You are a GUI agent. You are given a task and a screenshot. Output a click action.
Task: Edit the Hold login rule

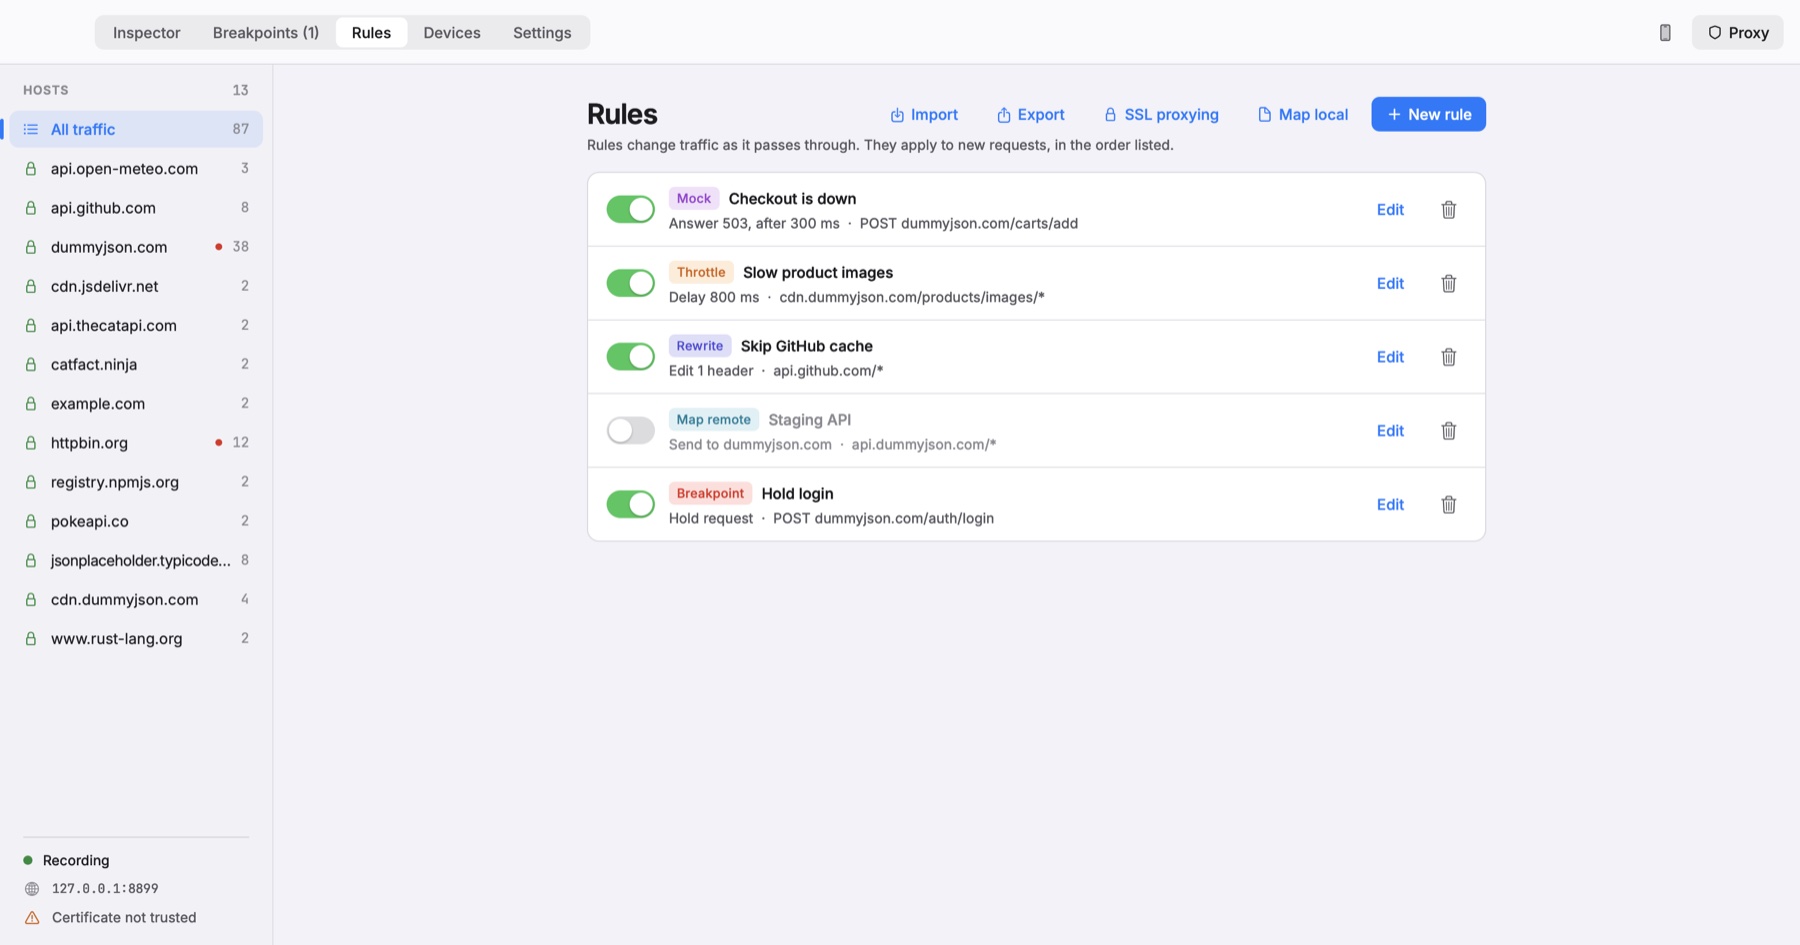[1390, 505]
